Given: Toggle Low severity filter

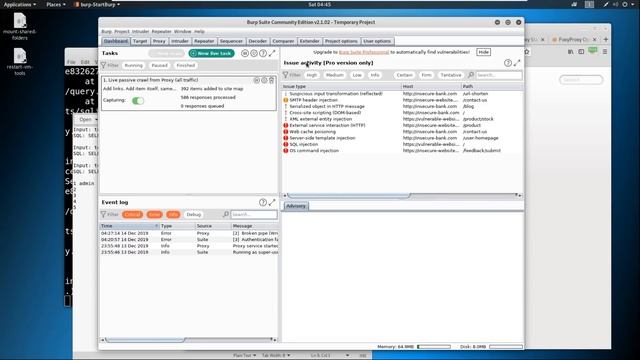Looking at the screenshot, I should pos(357,75).
